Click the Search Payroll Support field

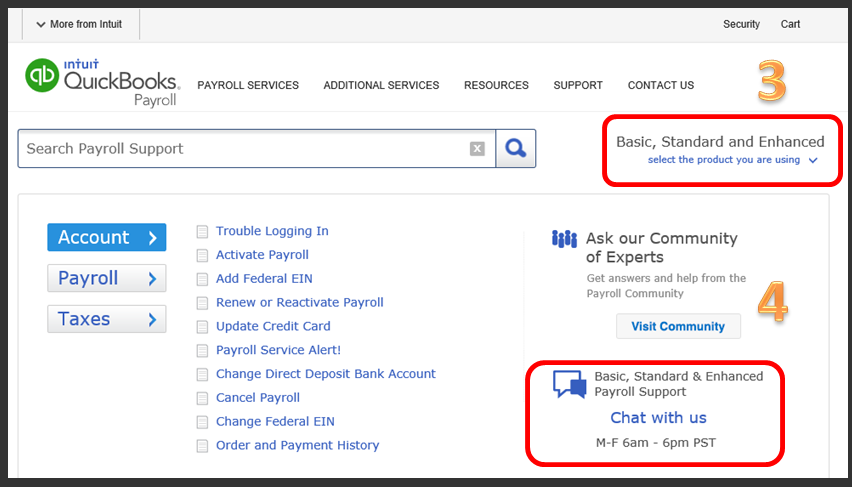[x=240, y=149]
